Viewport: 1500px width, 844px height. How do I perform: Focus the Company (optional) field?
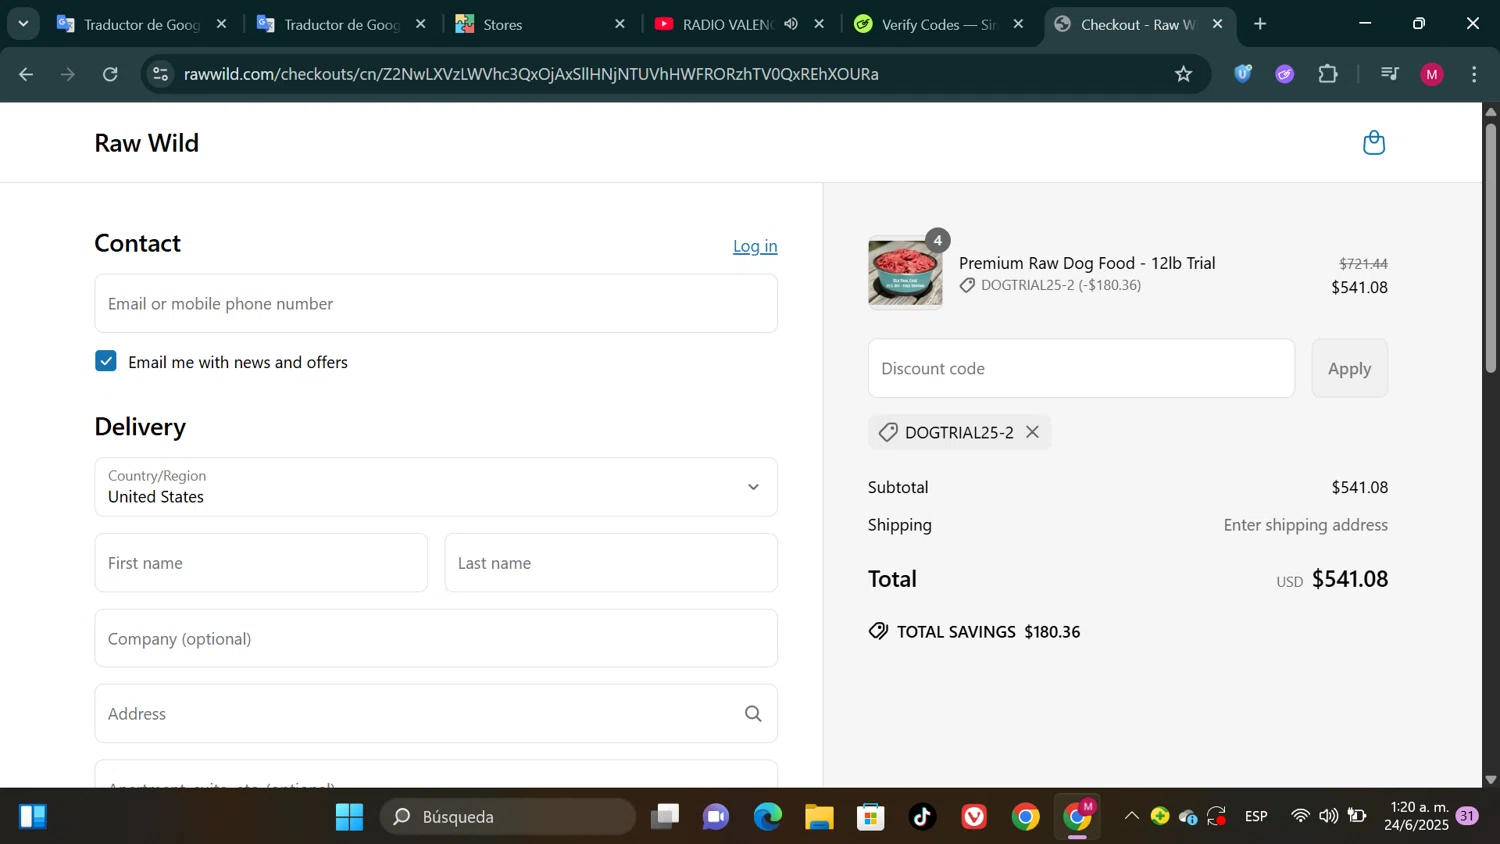tap(436, 638)
